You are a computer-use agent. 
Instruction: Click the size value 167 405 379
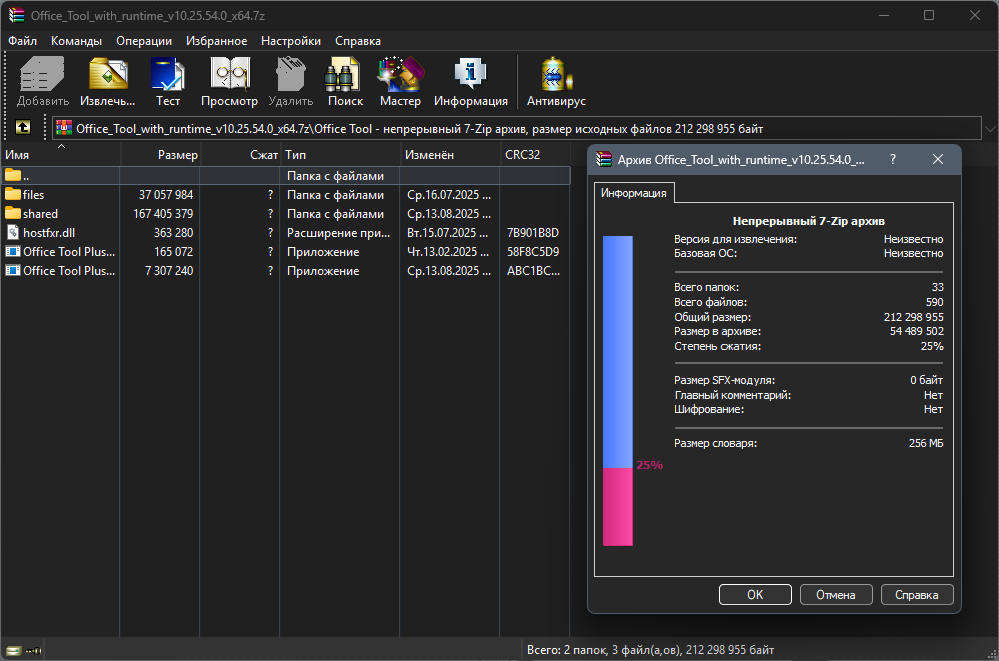tap(163, 214)
